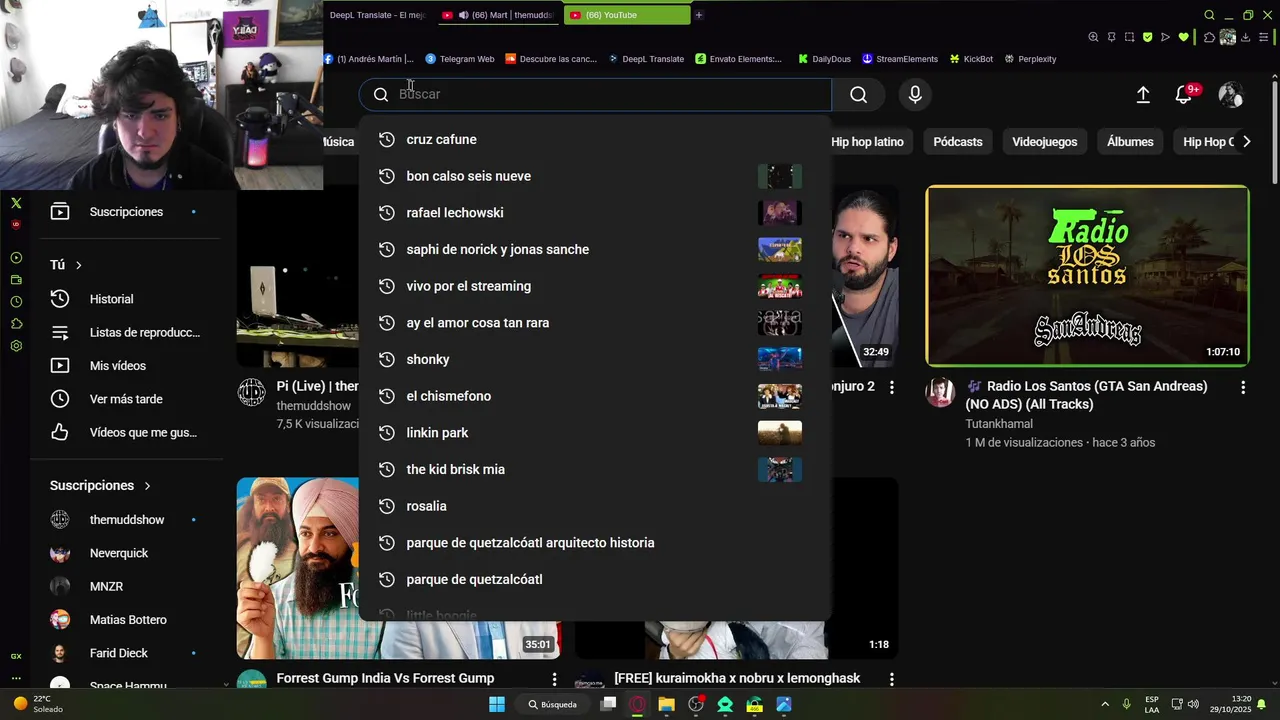The image size is (1280, 720).
Task: Open the browser downloads icon
Action: pyautogui.click(x=1246, y=37)
